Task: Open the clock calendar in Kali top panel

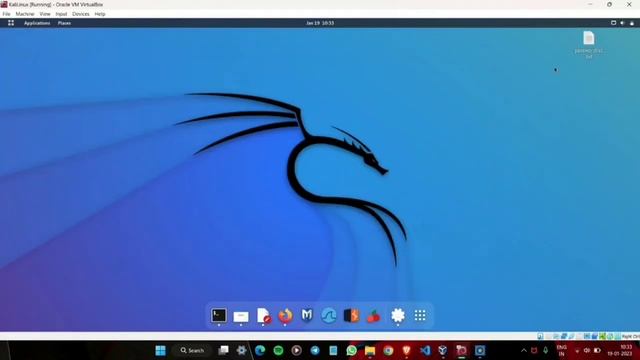Action: pos(320,23)
